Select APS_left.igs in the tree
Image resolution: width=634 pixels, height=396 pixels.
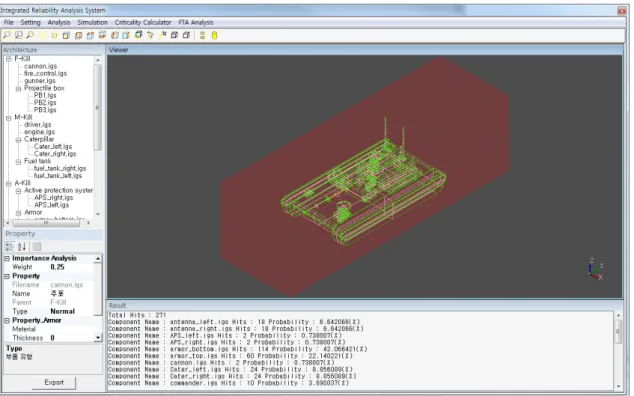51,205
